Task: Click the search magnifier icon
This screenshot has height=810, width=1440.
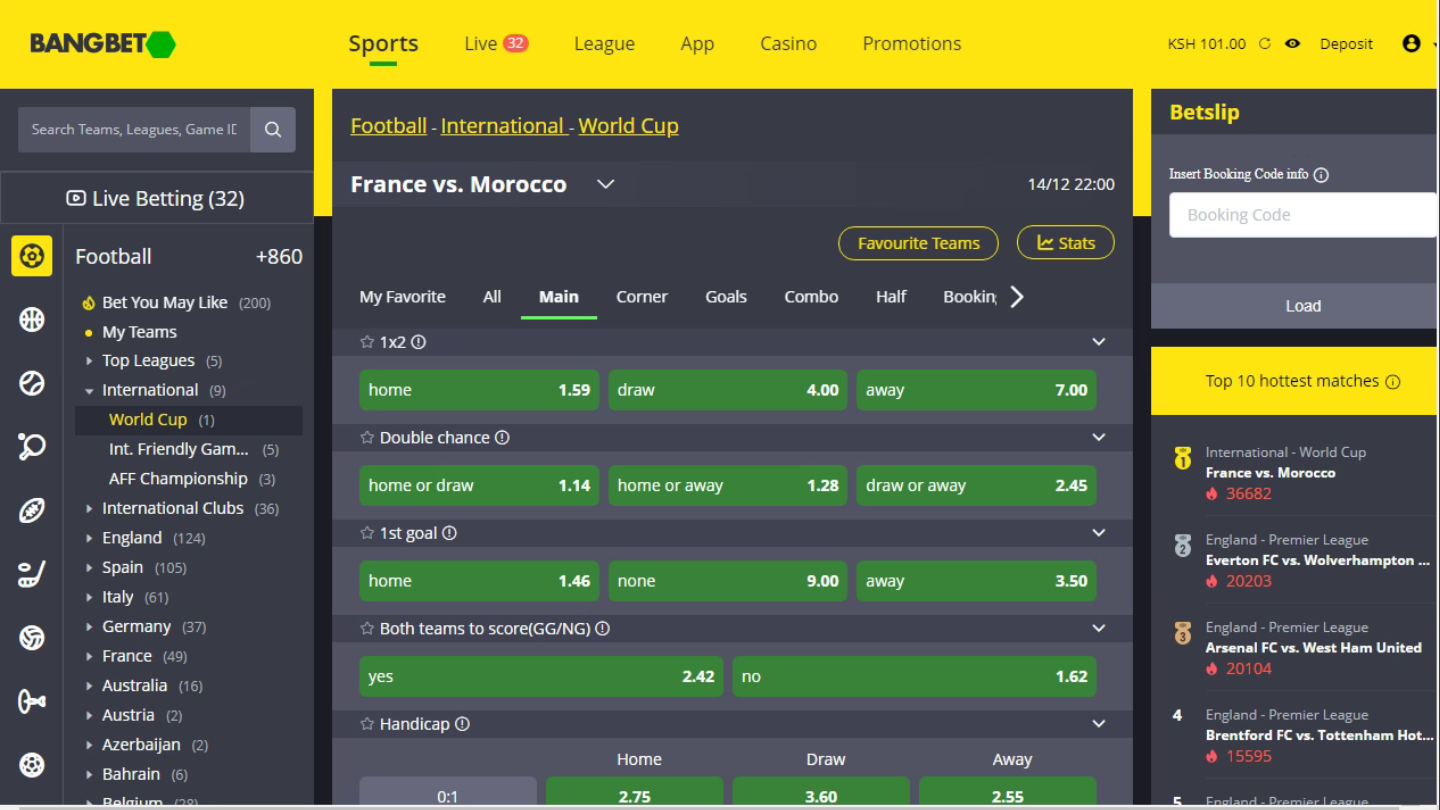Action: tap(273, 129)
